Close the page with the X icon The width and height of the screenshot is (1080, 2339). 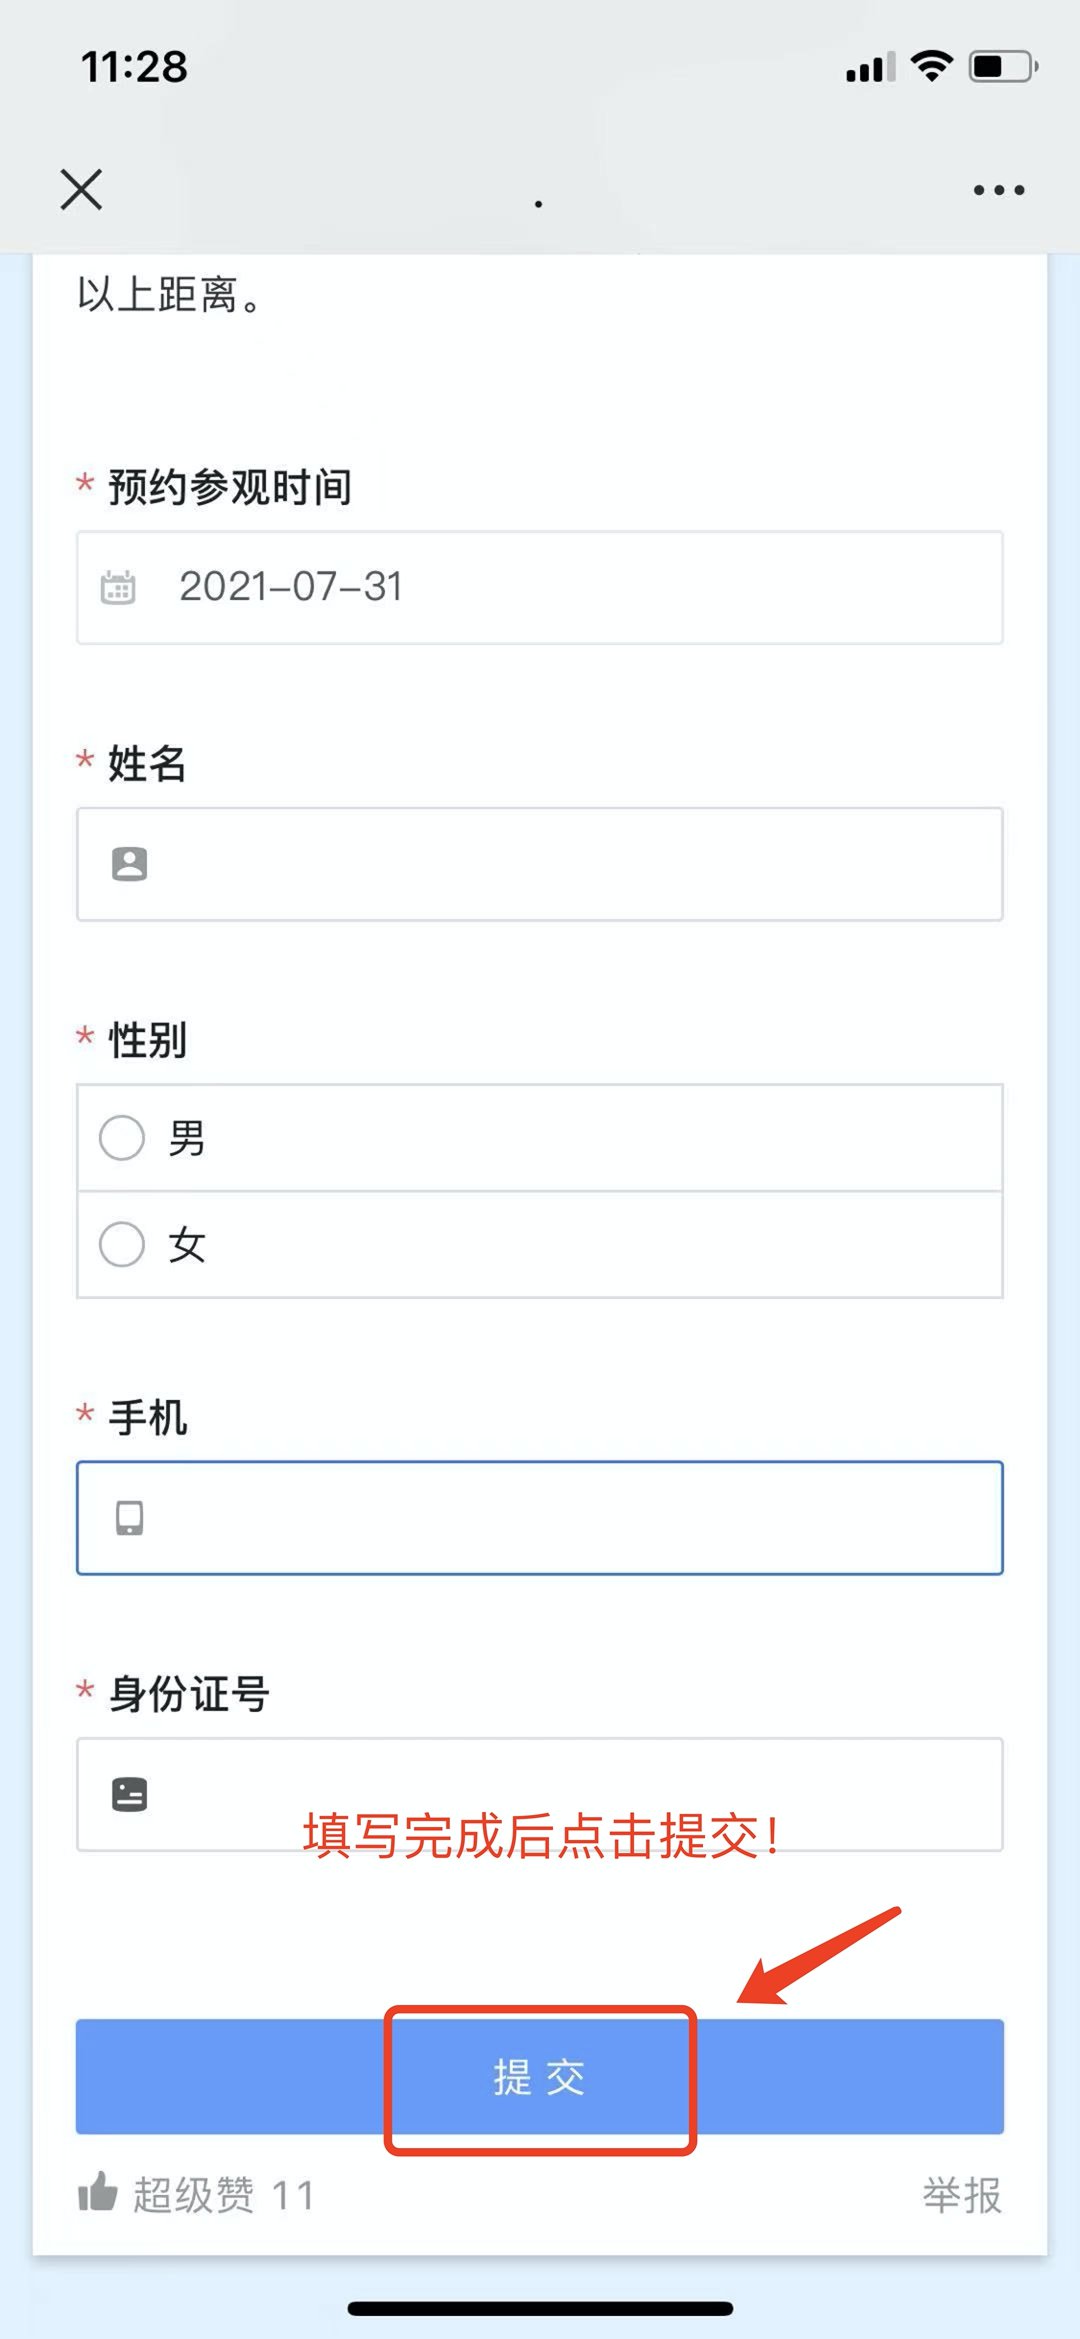[81, 189]
